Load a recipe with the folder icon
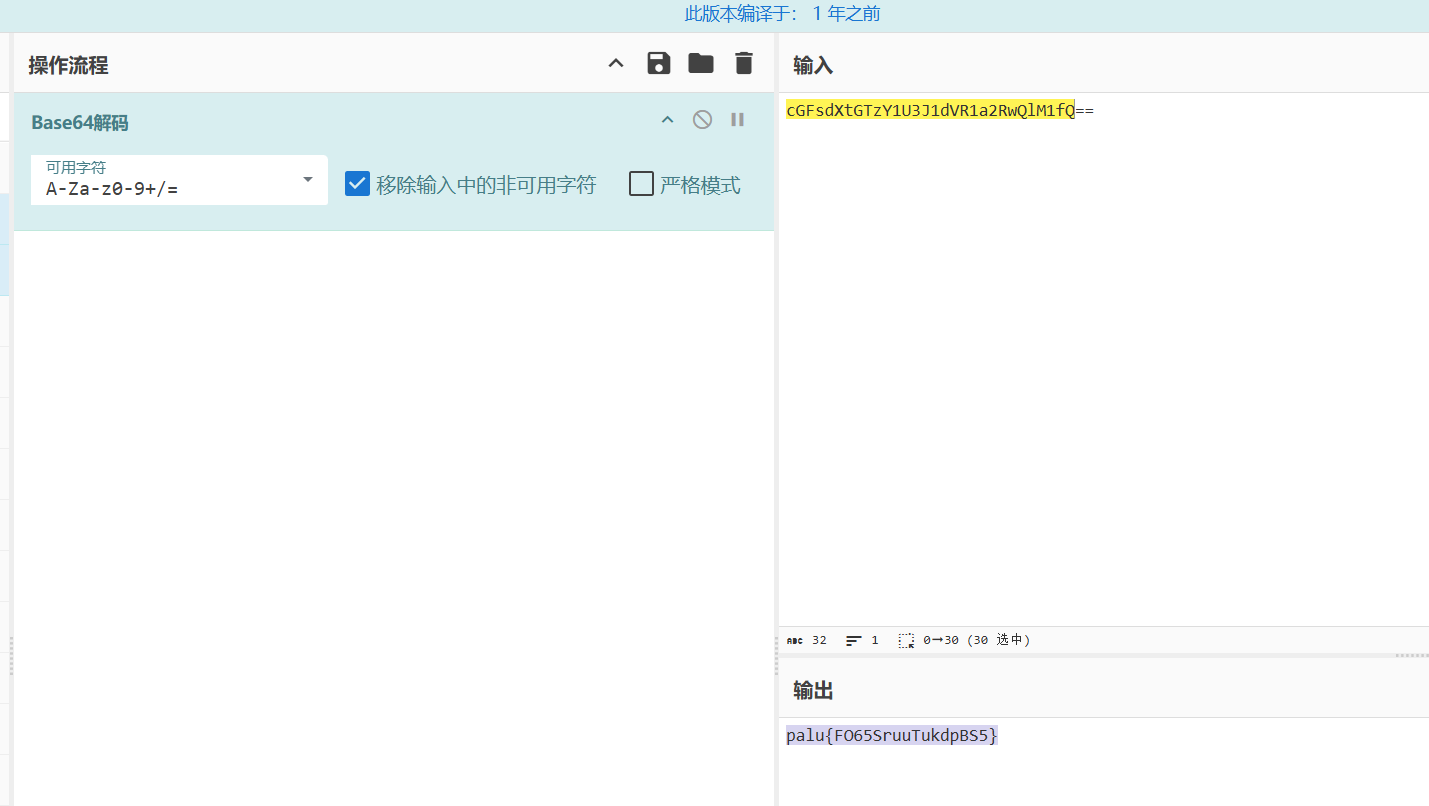This screenshot has width=1429, height=806. [701, 64]
